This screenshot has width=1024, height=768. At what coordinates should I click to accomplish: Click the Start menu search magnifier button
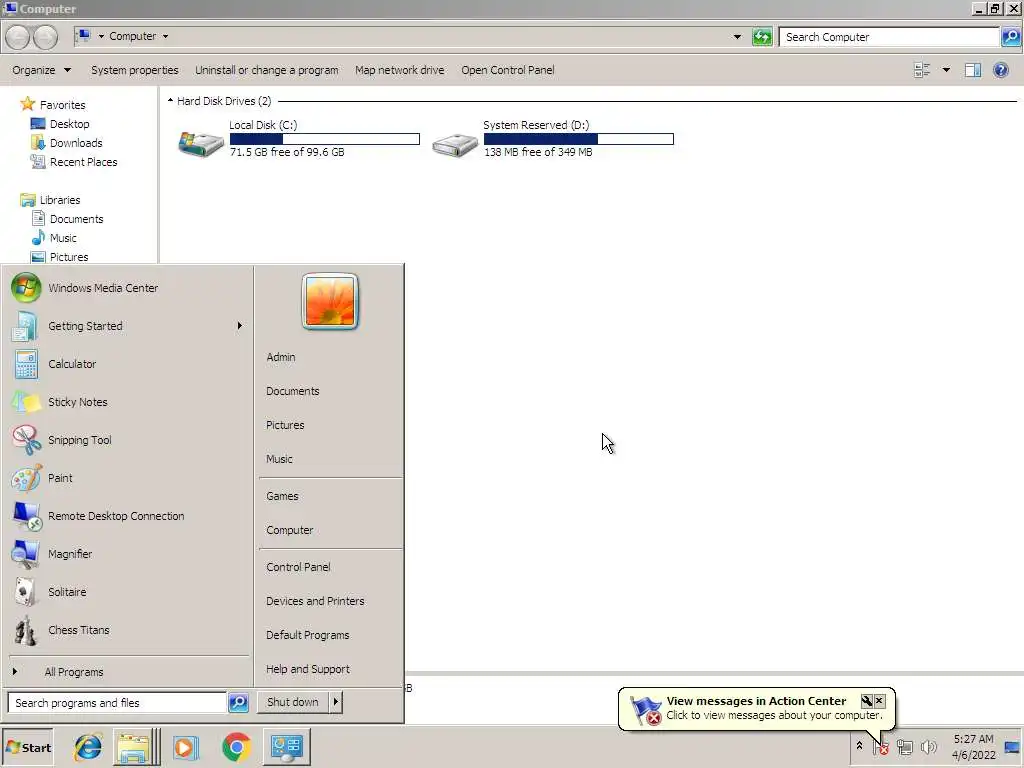coord(238,703)
